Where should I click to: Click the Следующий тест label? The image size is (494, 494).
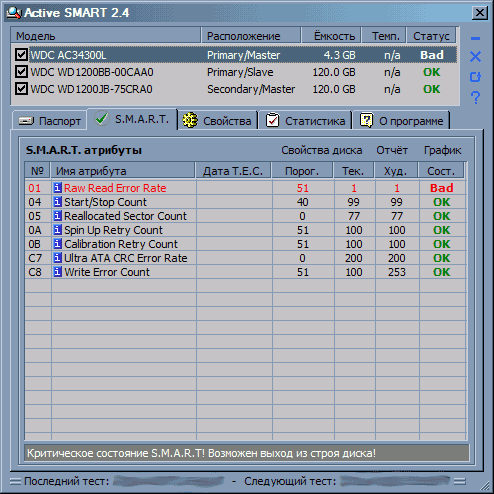(290, 481)
